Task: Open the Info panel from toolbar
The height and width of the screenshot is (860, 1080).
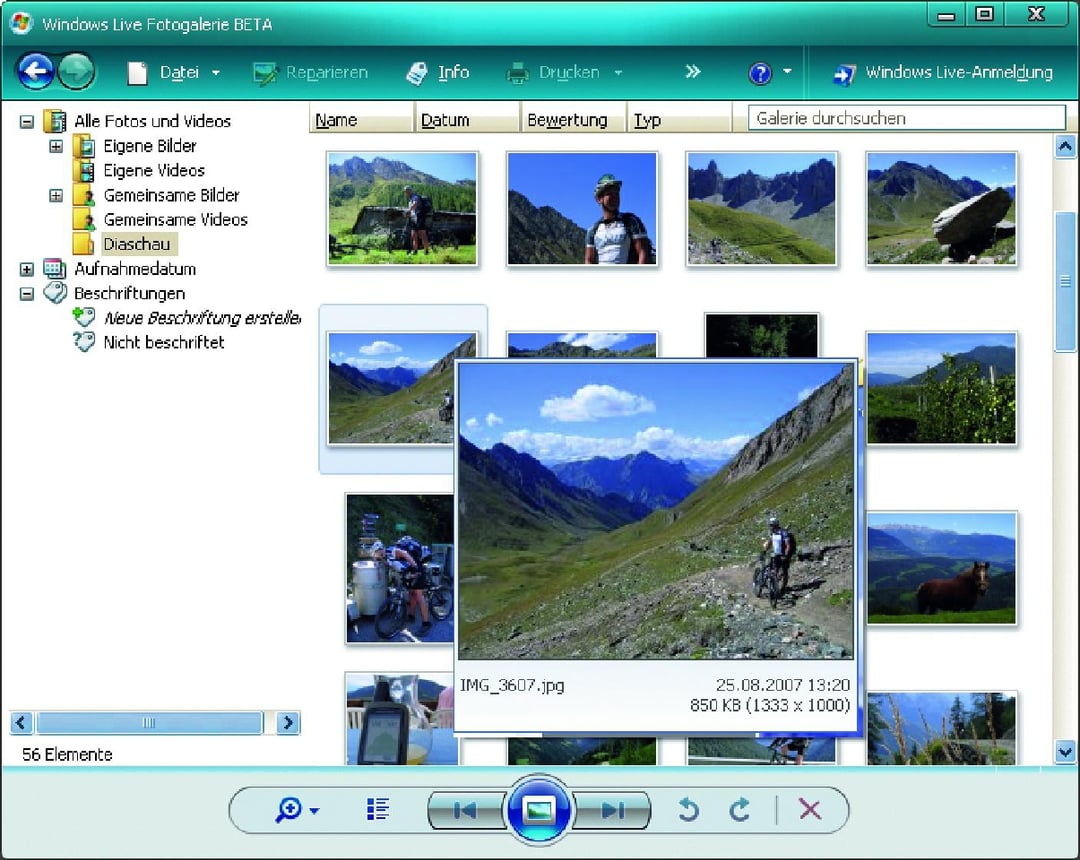Action: [438, 73]
